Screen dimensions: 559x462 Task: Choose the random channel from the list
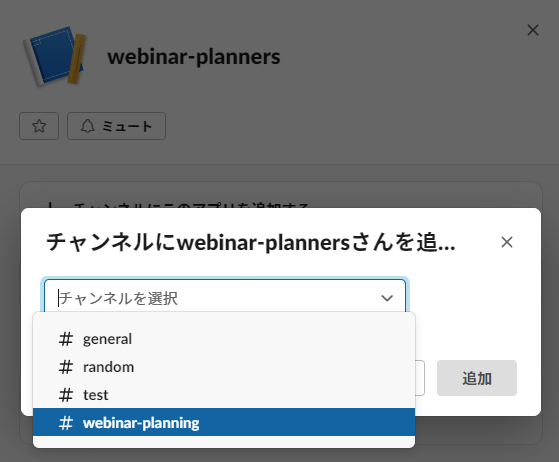pyautogui.click(x=224, y=367)
